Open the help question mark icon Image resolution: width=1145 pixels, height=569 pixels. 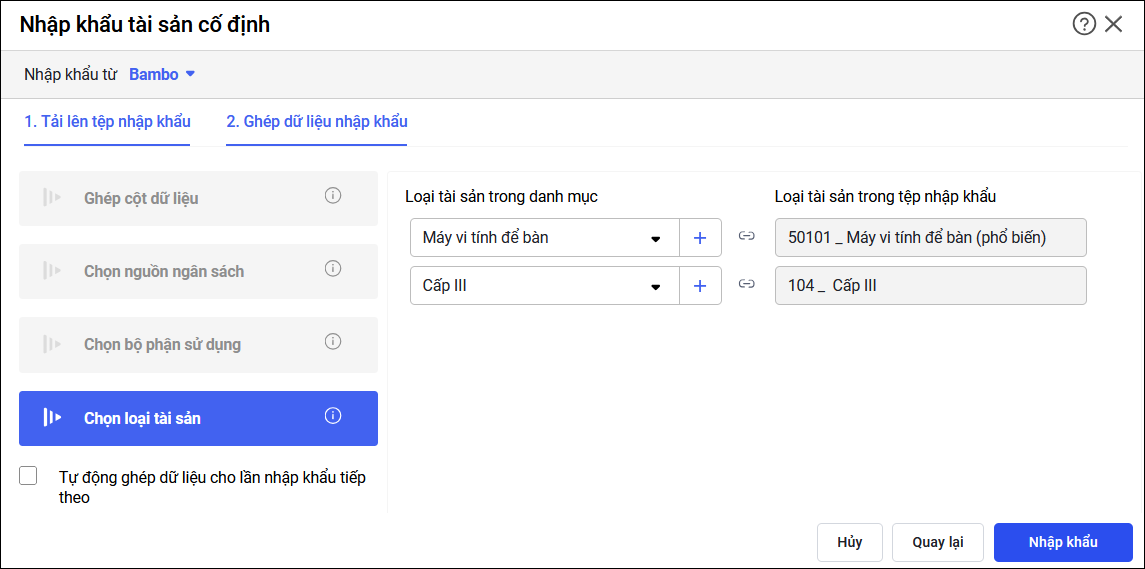coord(1084,24)
